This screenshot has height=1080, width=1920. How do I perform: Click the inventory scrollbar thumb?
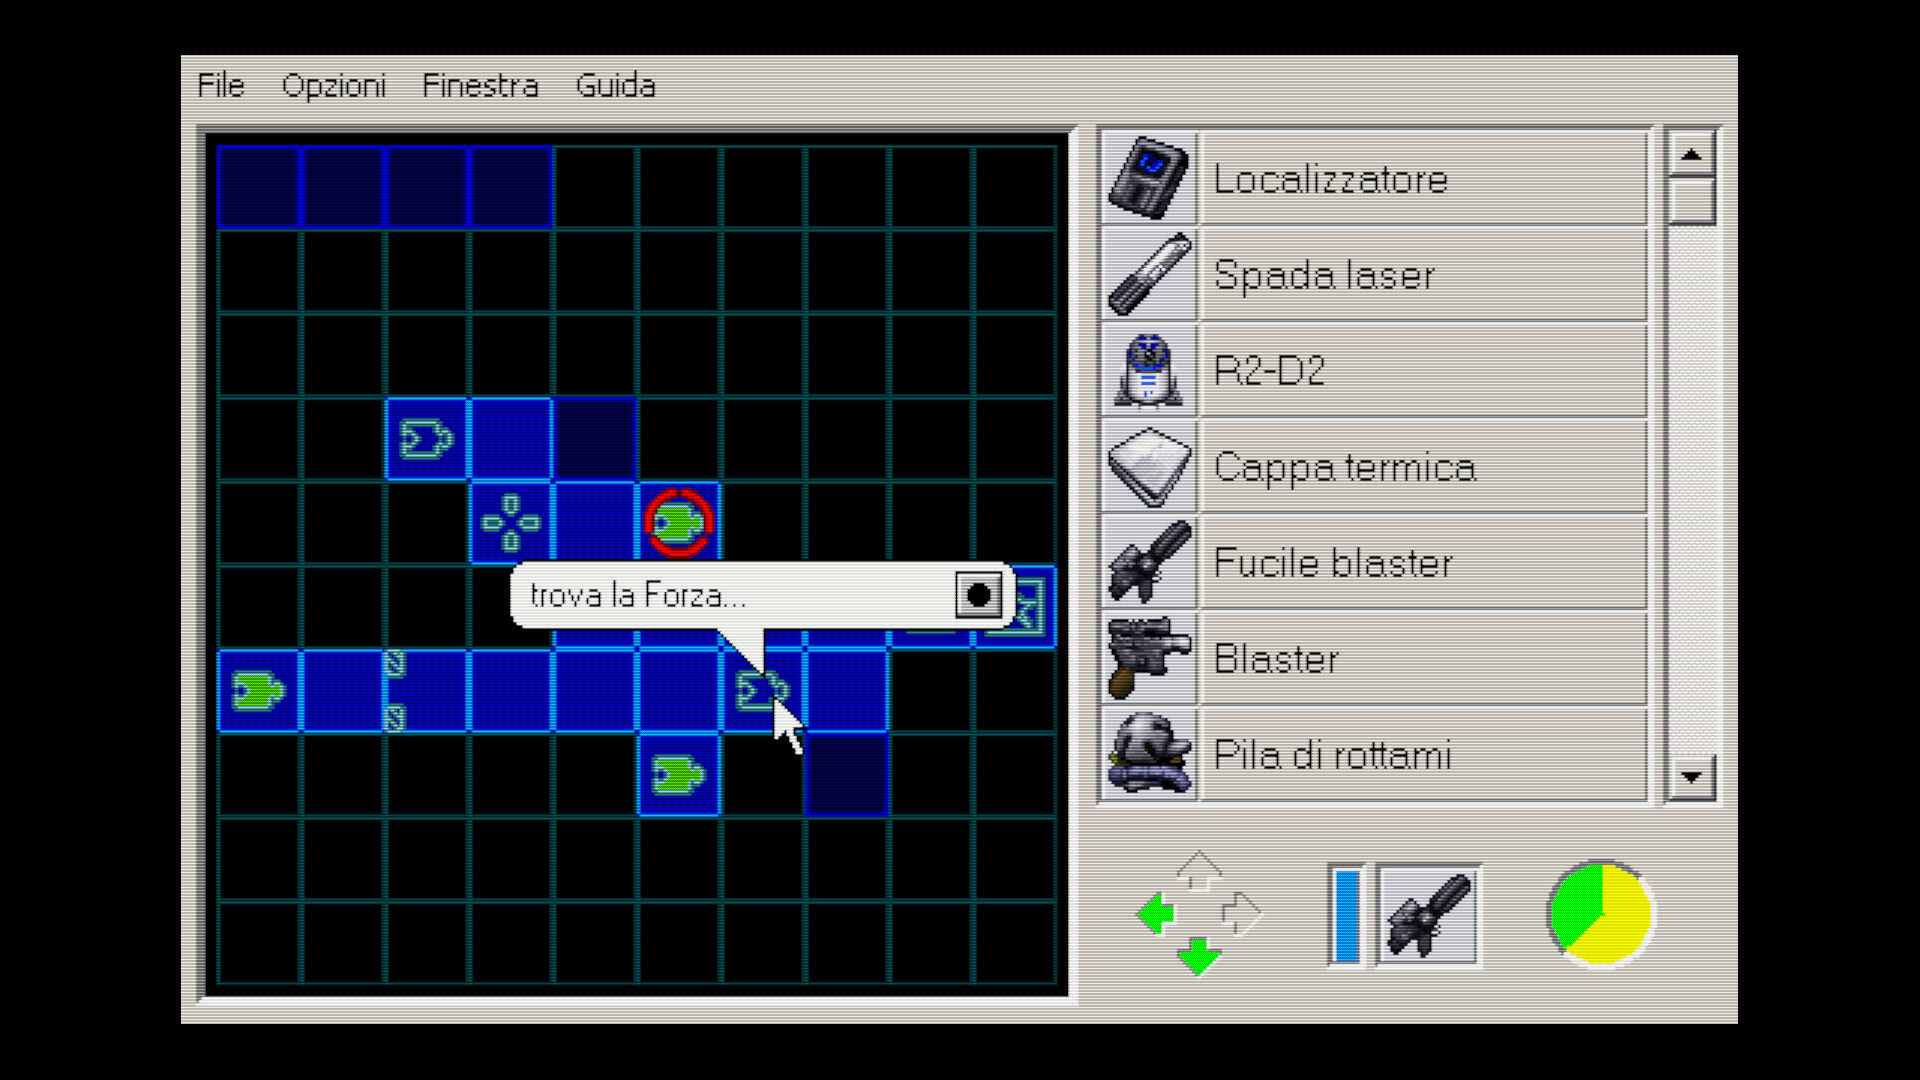click(1691, 201)
